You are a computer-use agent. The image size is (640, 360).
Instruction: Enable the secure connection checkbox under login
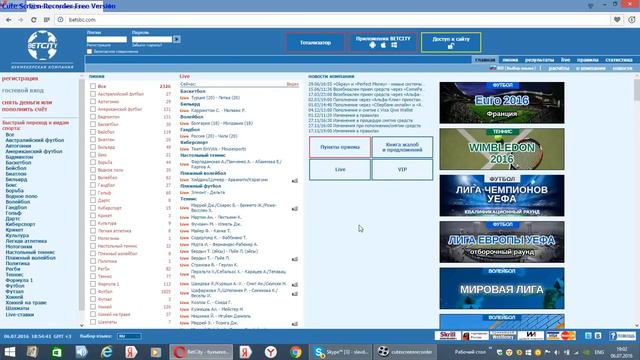click(89, 51)
